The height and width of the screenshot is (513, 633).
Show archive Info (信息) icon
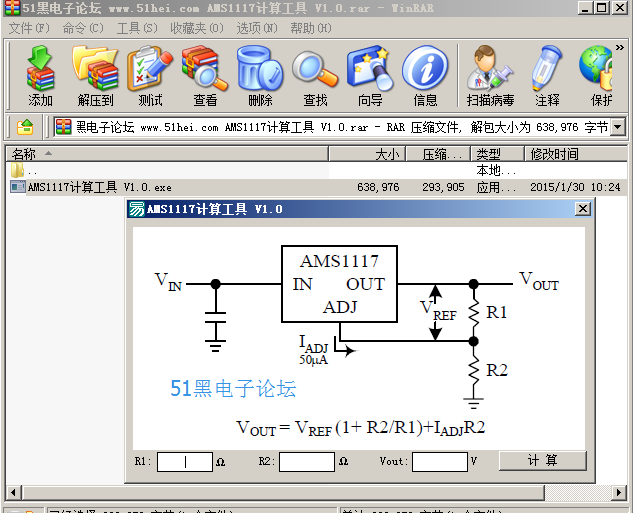(425, 75)
